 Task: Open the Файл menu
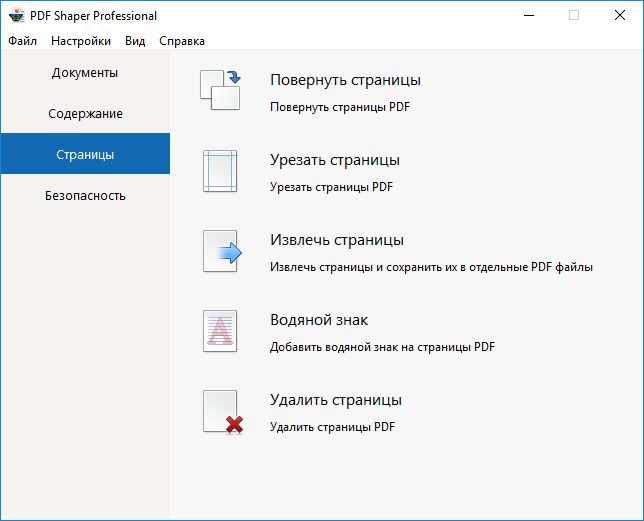click(x=23, y=41)
